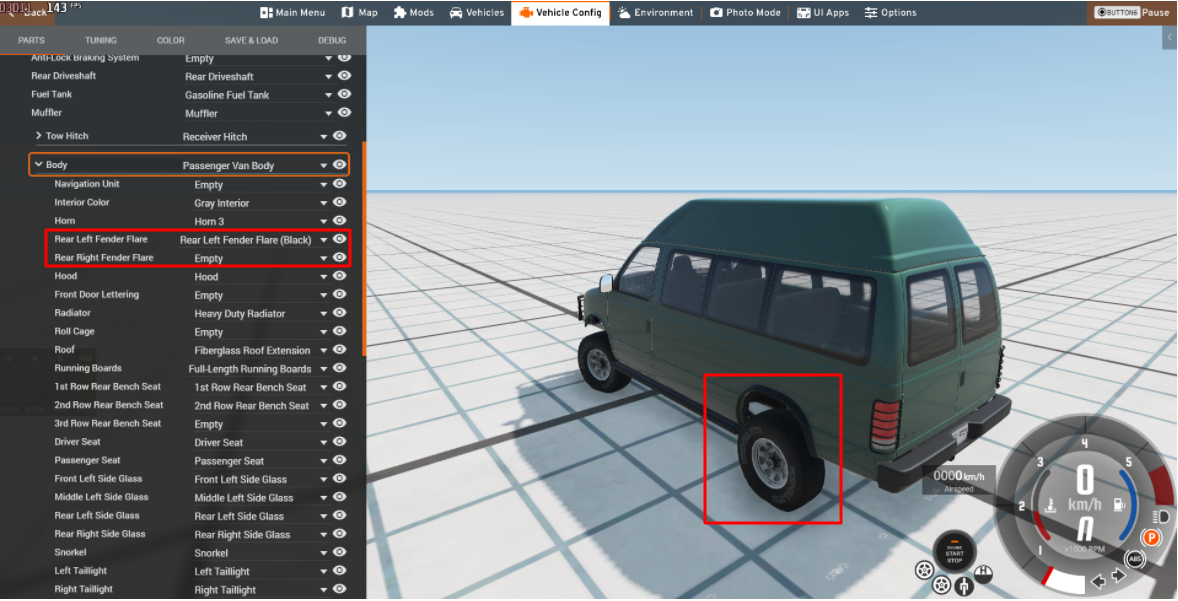
Task: Toggle visibility eye for Fuel Tank
Action: pos(344,94)
